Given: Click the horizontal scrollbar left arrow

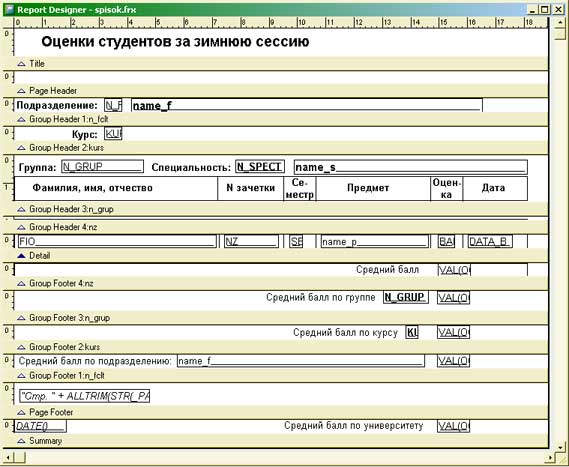Looking at the screenshot, I should 8,458.
